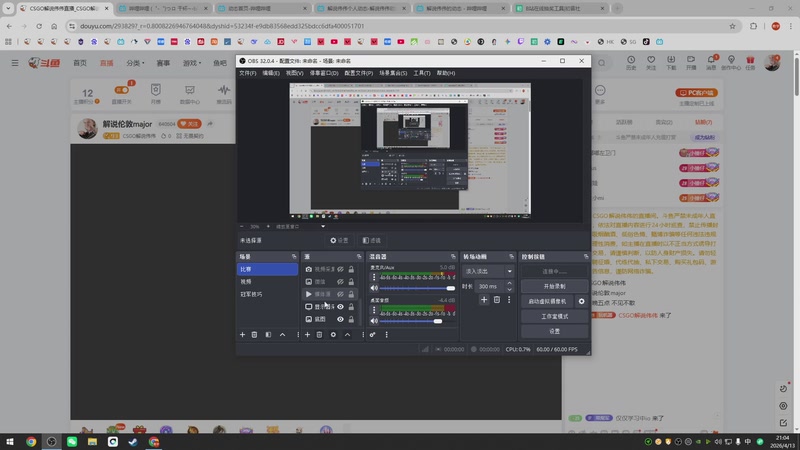Pop out the 控制按钮 dock panel
Screen dimensions: 800x450
pos(586,257)
